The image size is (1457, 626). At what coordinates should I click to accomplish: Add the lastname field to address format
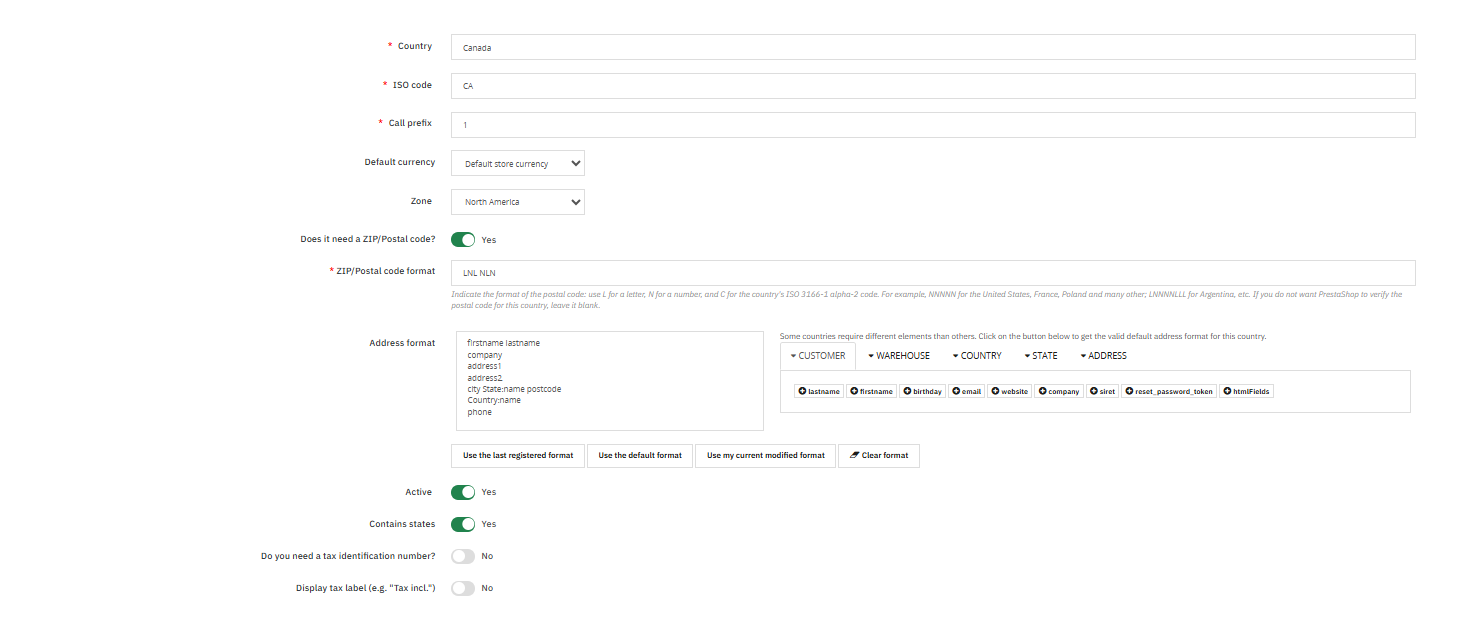tap(819, 391)
